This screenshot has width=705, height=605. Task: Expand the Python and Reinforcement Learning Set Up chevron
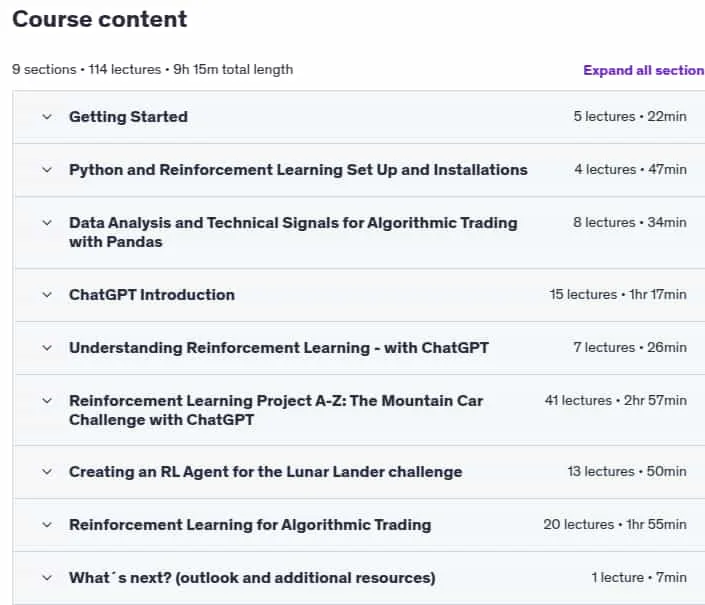click(47, 170)
